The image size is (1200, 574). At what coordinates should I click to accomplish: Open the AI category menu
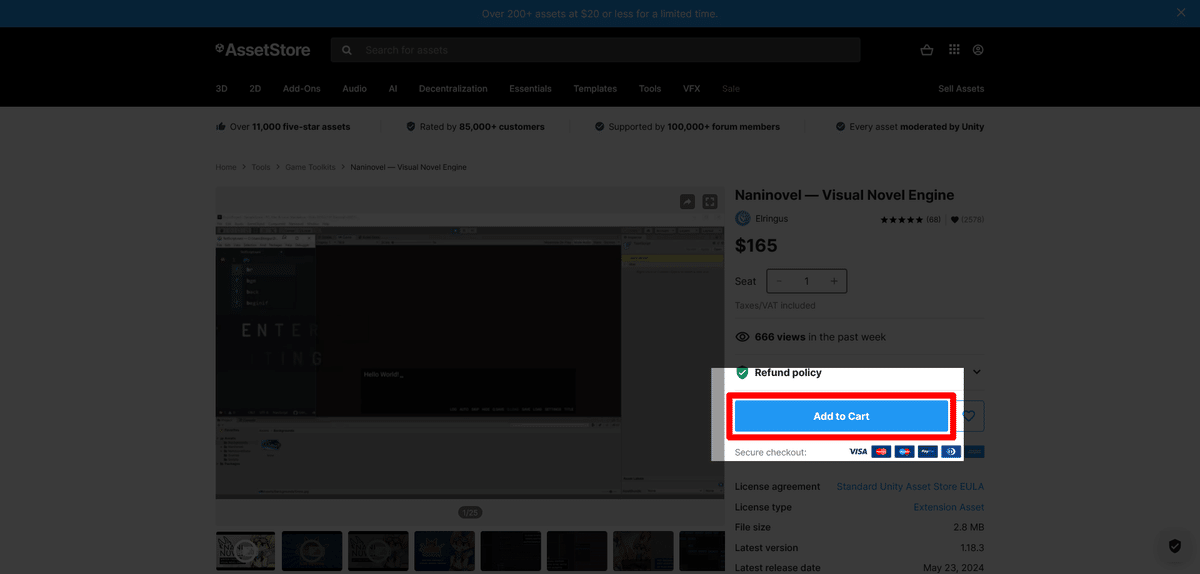[x=393, y=89]
